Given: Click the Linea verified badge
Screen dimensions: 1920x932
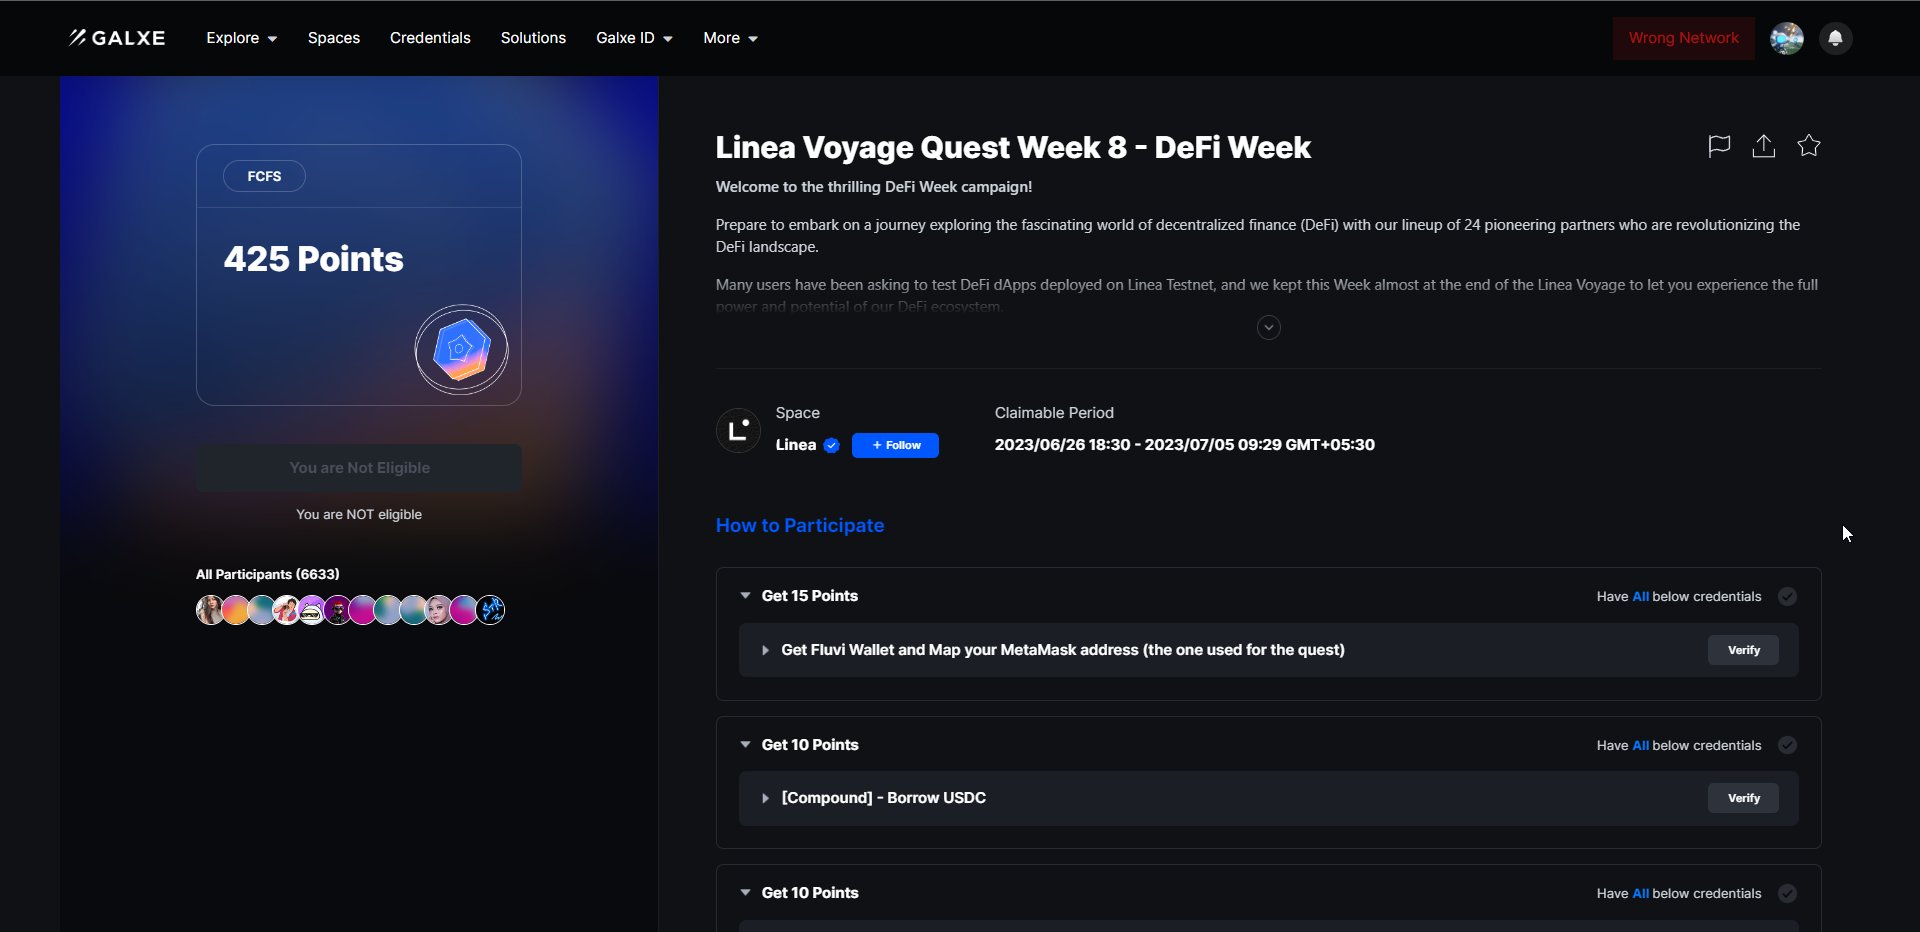Looking at the screenshot, I should pyautogui.click(x=831, y=446).
